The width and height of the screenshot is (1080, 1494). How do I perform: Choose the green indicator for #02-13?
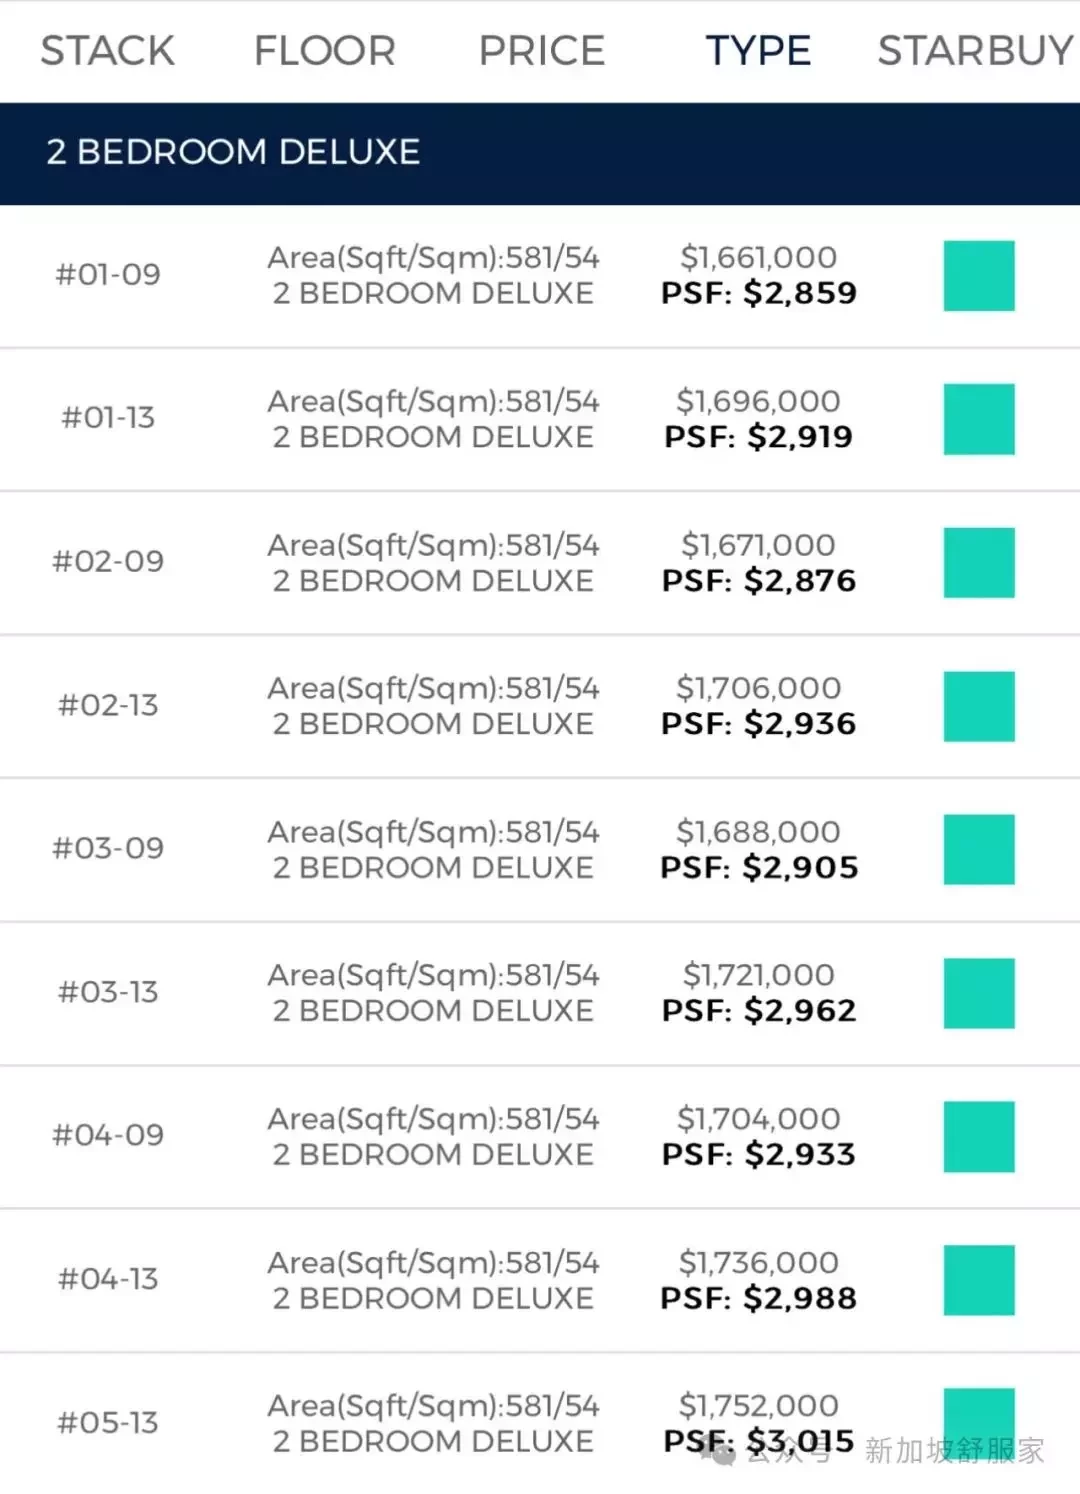(979, 706)
